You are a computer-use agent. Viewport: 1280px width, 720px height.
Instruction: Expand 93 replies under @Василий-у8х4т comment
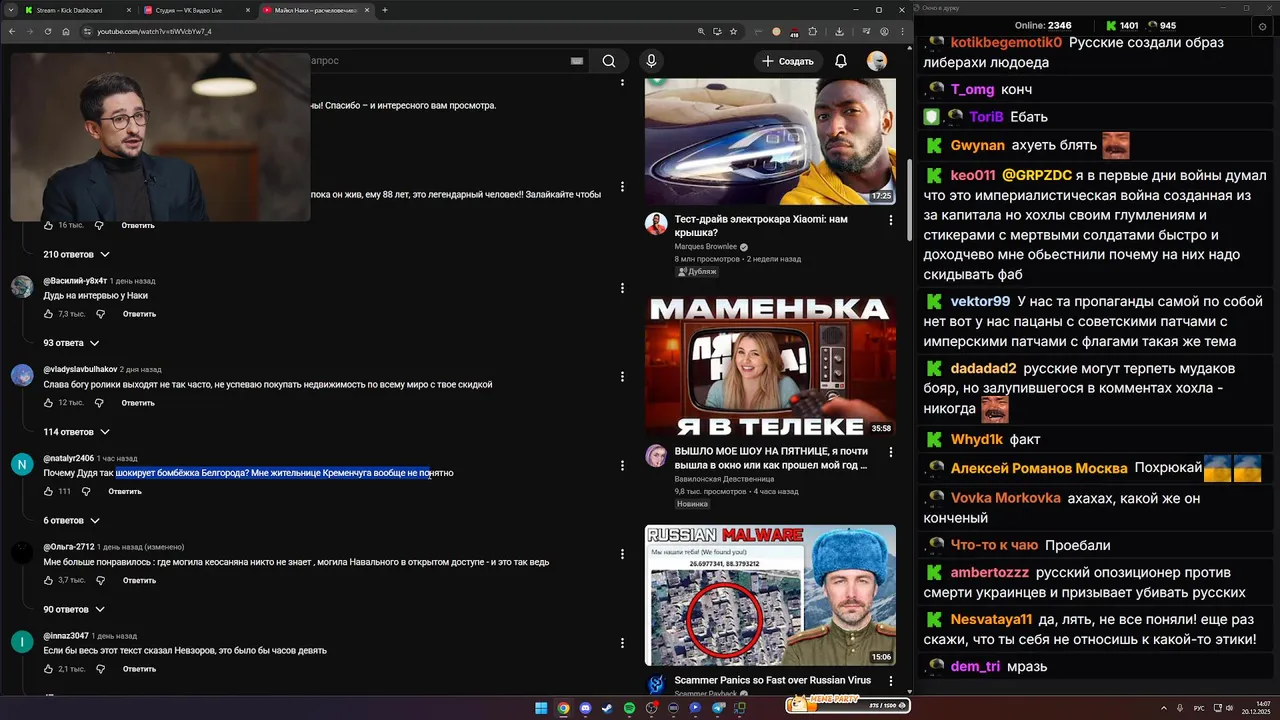(73, 343)
